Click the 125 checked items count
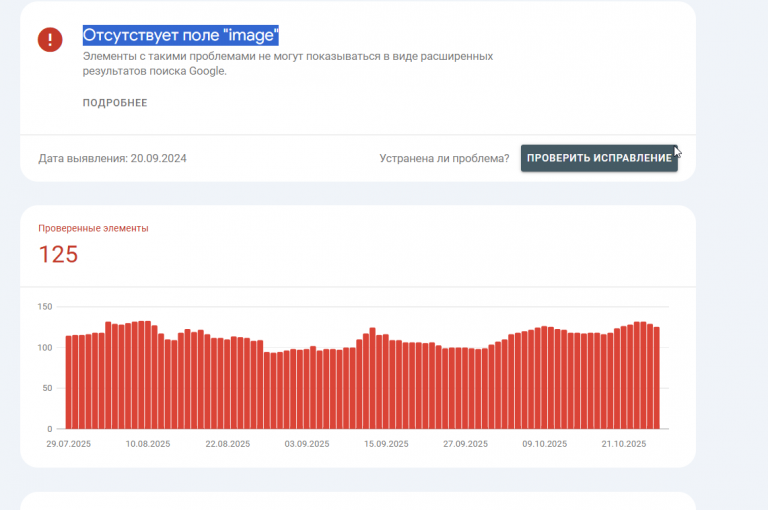This screenshot has height=510, width=768. 58,254
